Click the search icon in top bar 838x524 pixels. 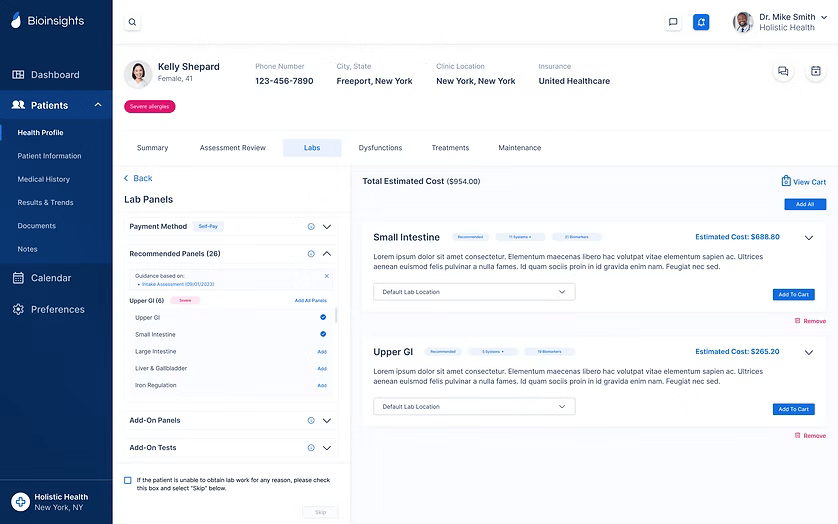[x=132, y=22]
